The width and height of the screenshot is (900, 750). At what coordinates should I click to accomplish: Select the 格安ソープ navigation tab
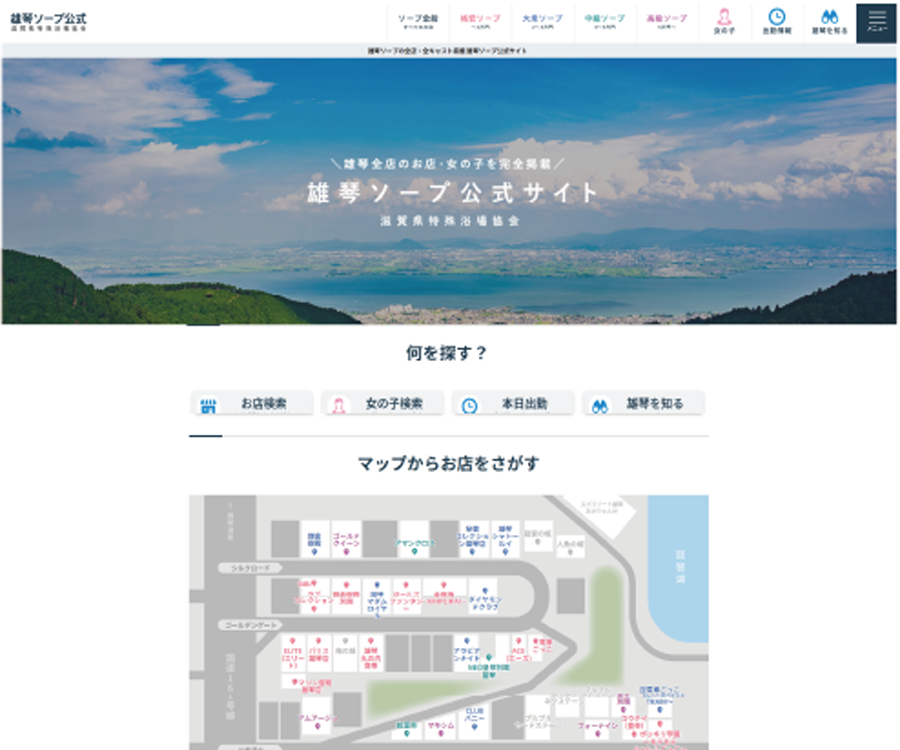click(480, 22)
